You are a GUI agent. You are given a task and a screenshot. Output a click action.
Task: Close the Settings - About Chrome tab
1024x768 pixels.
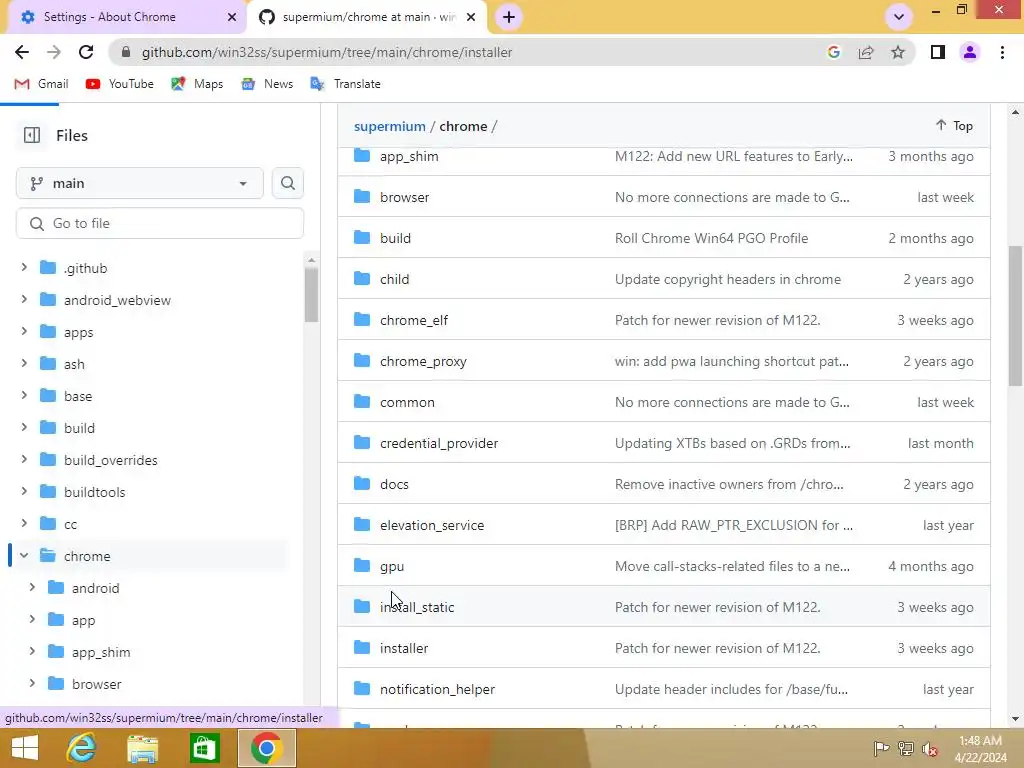[232, 17]
